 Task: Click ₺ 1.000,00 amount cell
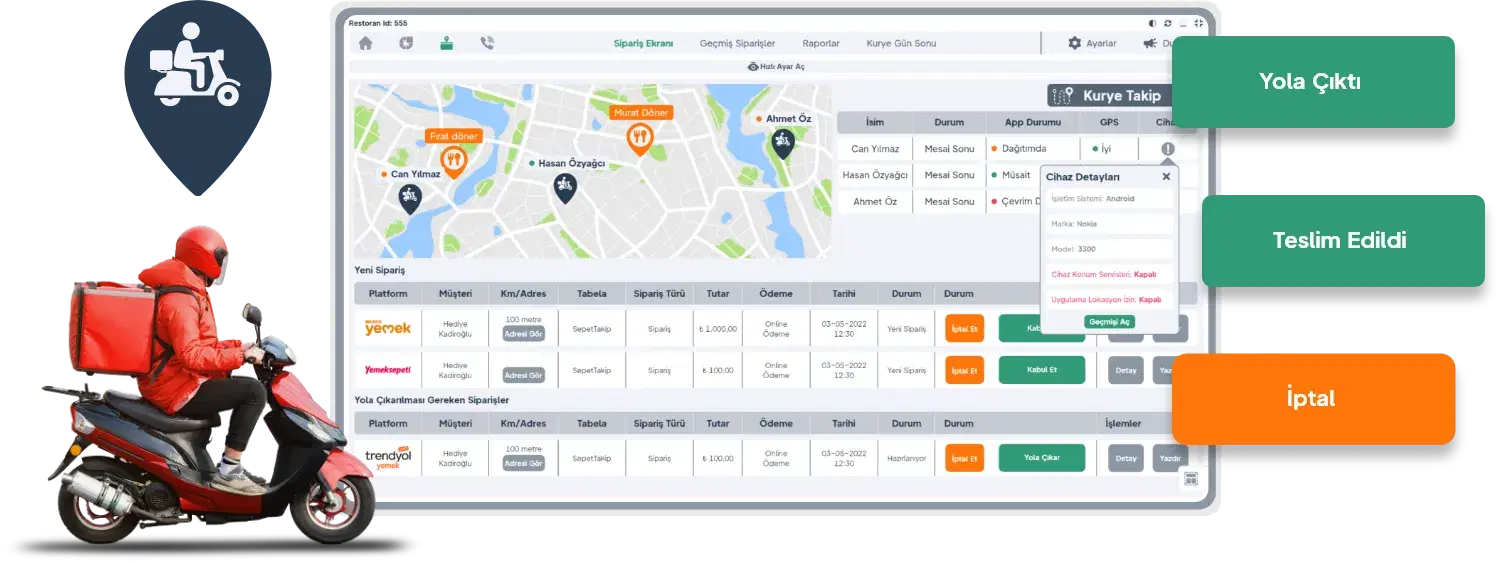click(x=718, y=328)
